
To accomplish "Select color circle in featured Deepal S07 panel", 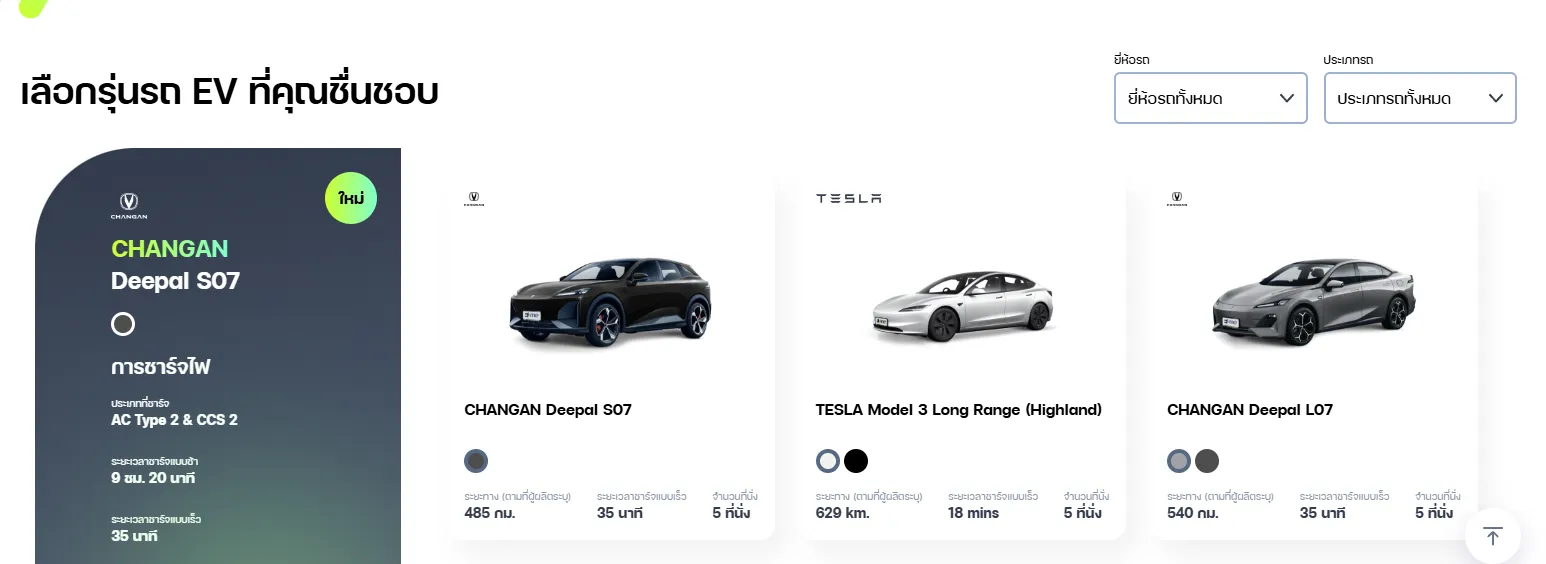I will point(123,324).
